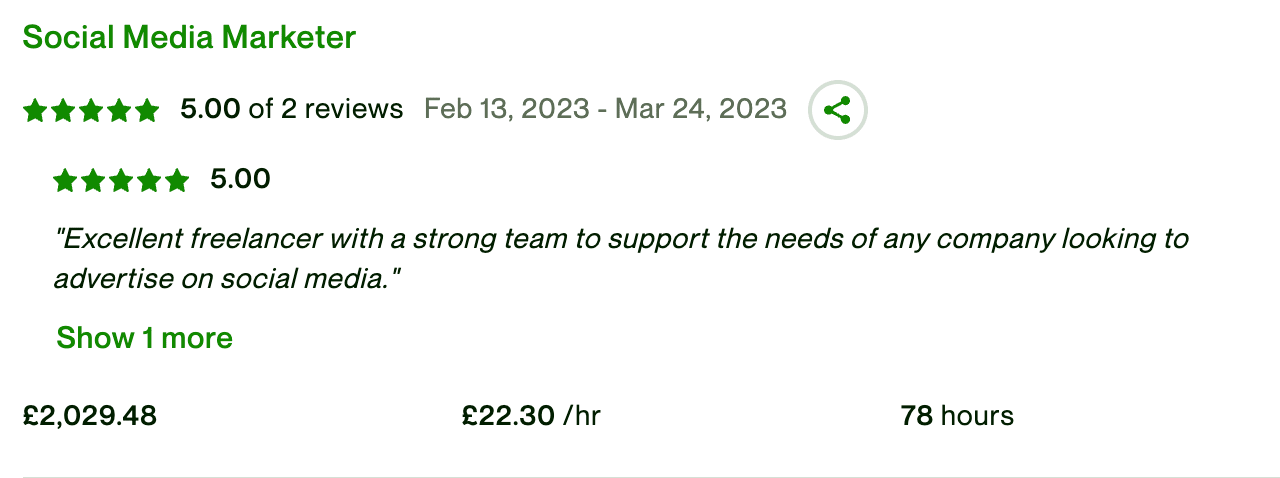Click first star of the individual review rating
Screen dimensions: 1280x478
65,181
